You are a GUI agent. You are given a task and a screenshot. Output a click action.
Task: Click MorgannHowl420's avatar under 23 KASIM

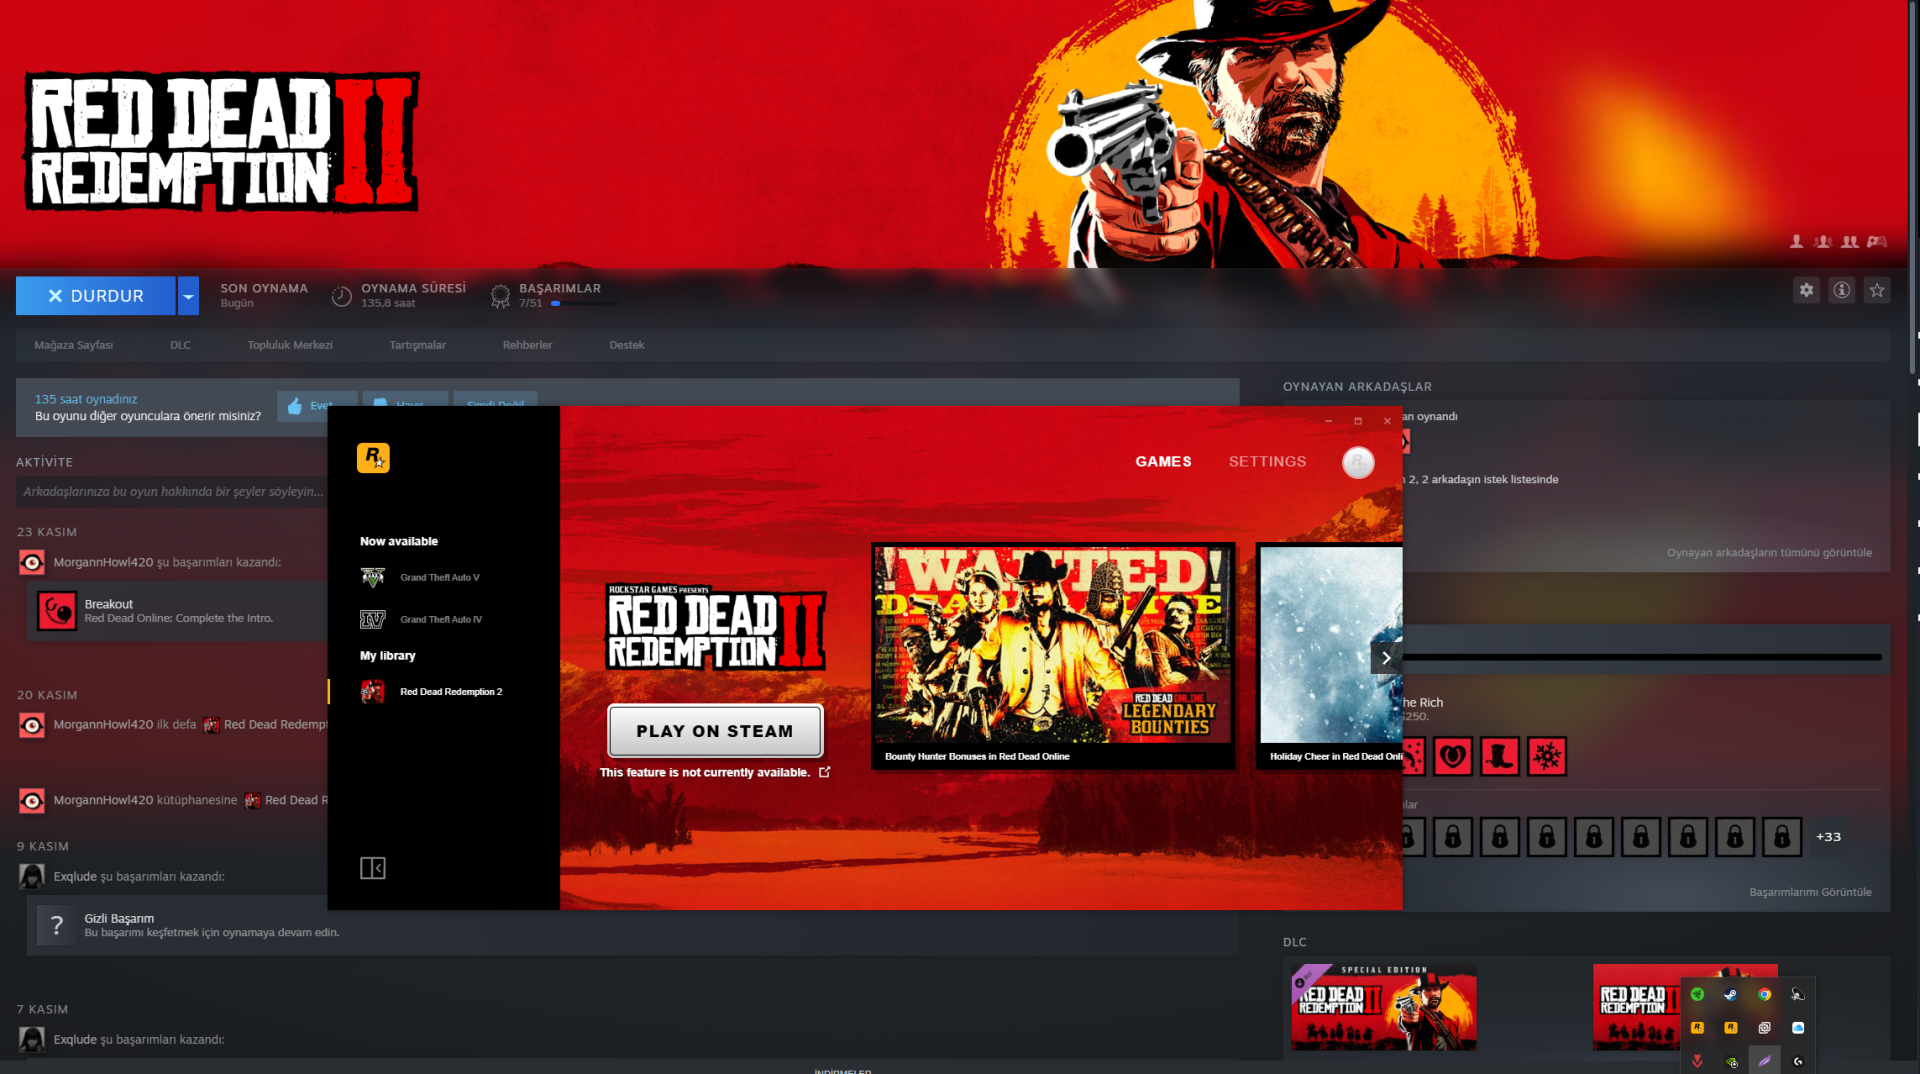click(32, 563)
